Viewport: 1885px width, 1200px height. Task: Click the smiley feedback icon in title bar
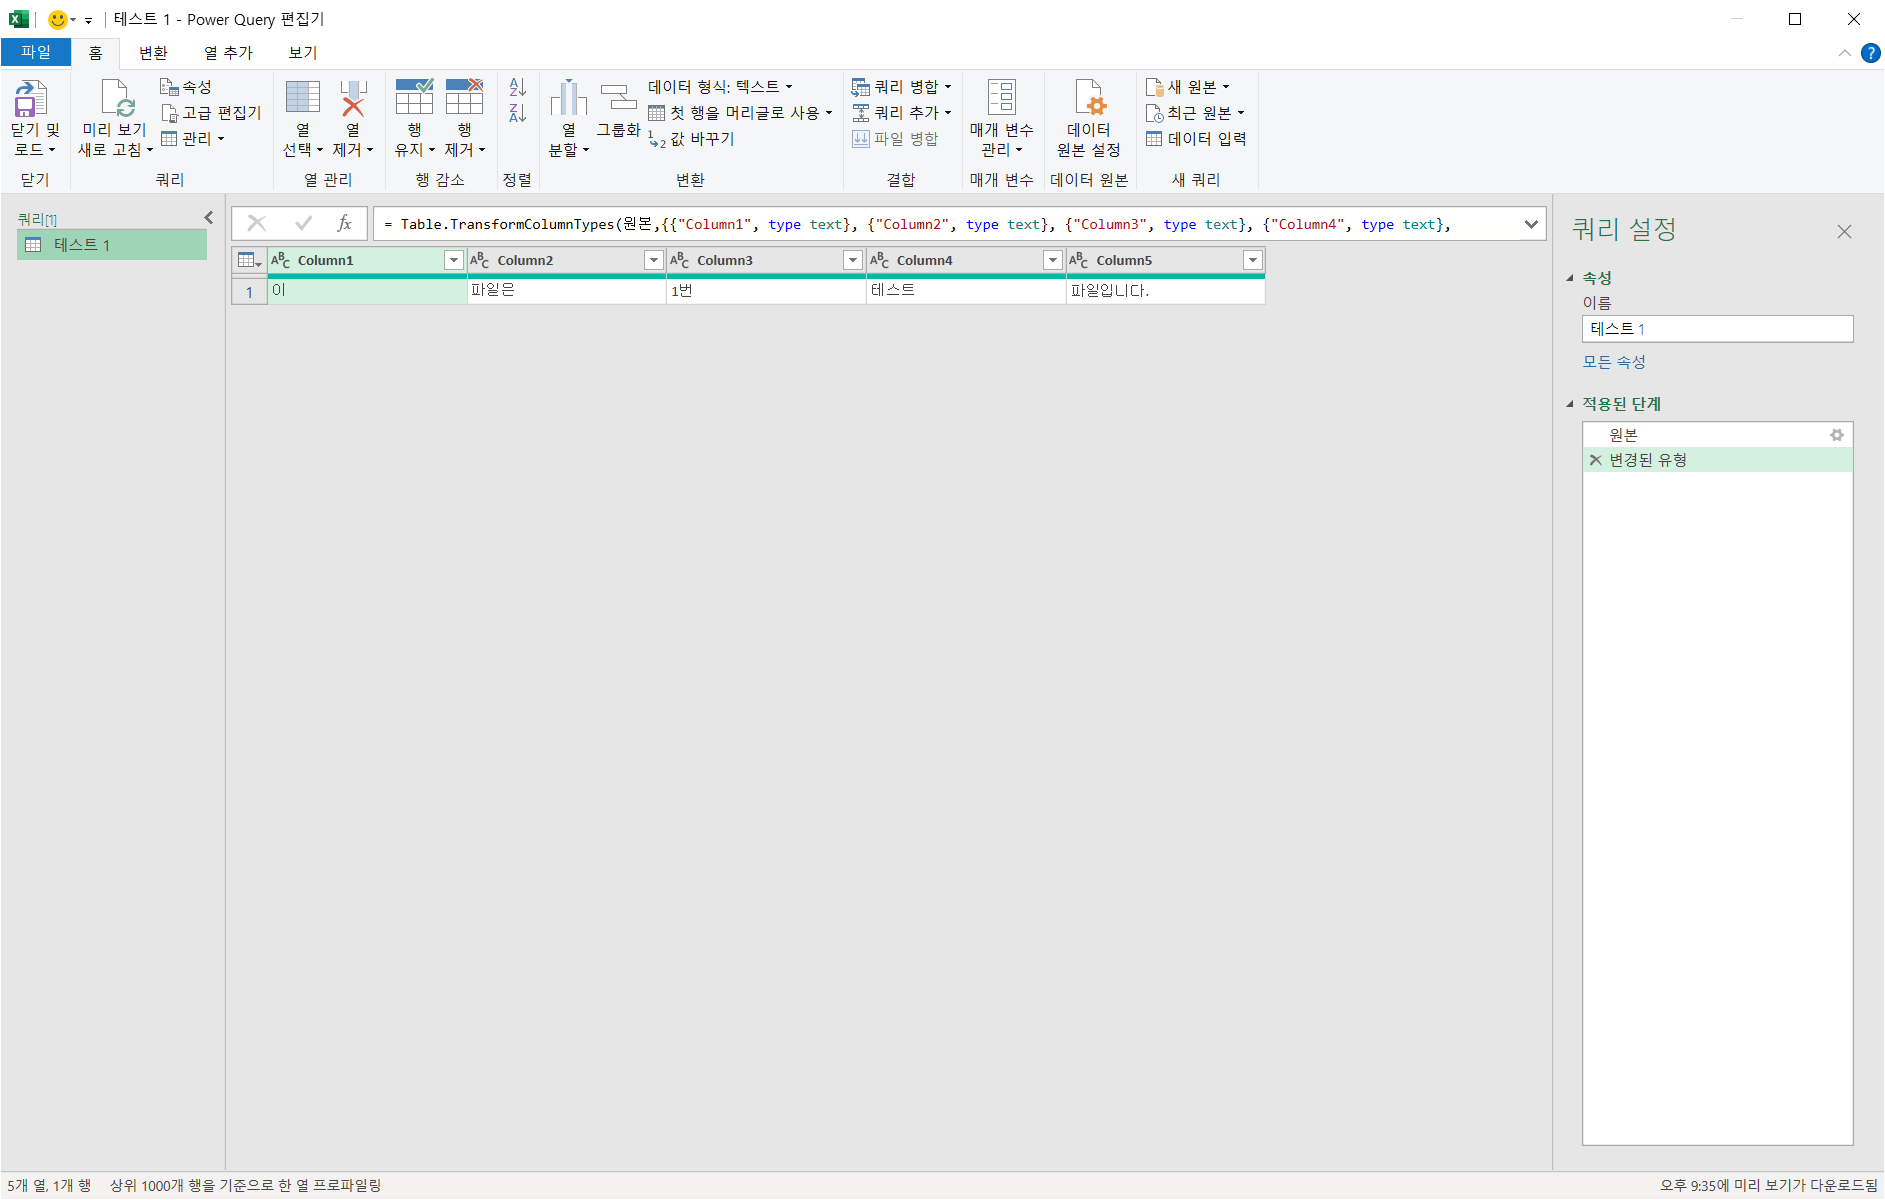tap(58, 19)
